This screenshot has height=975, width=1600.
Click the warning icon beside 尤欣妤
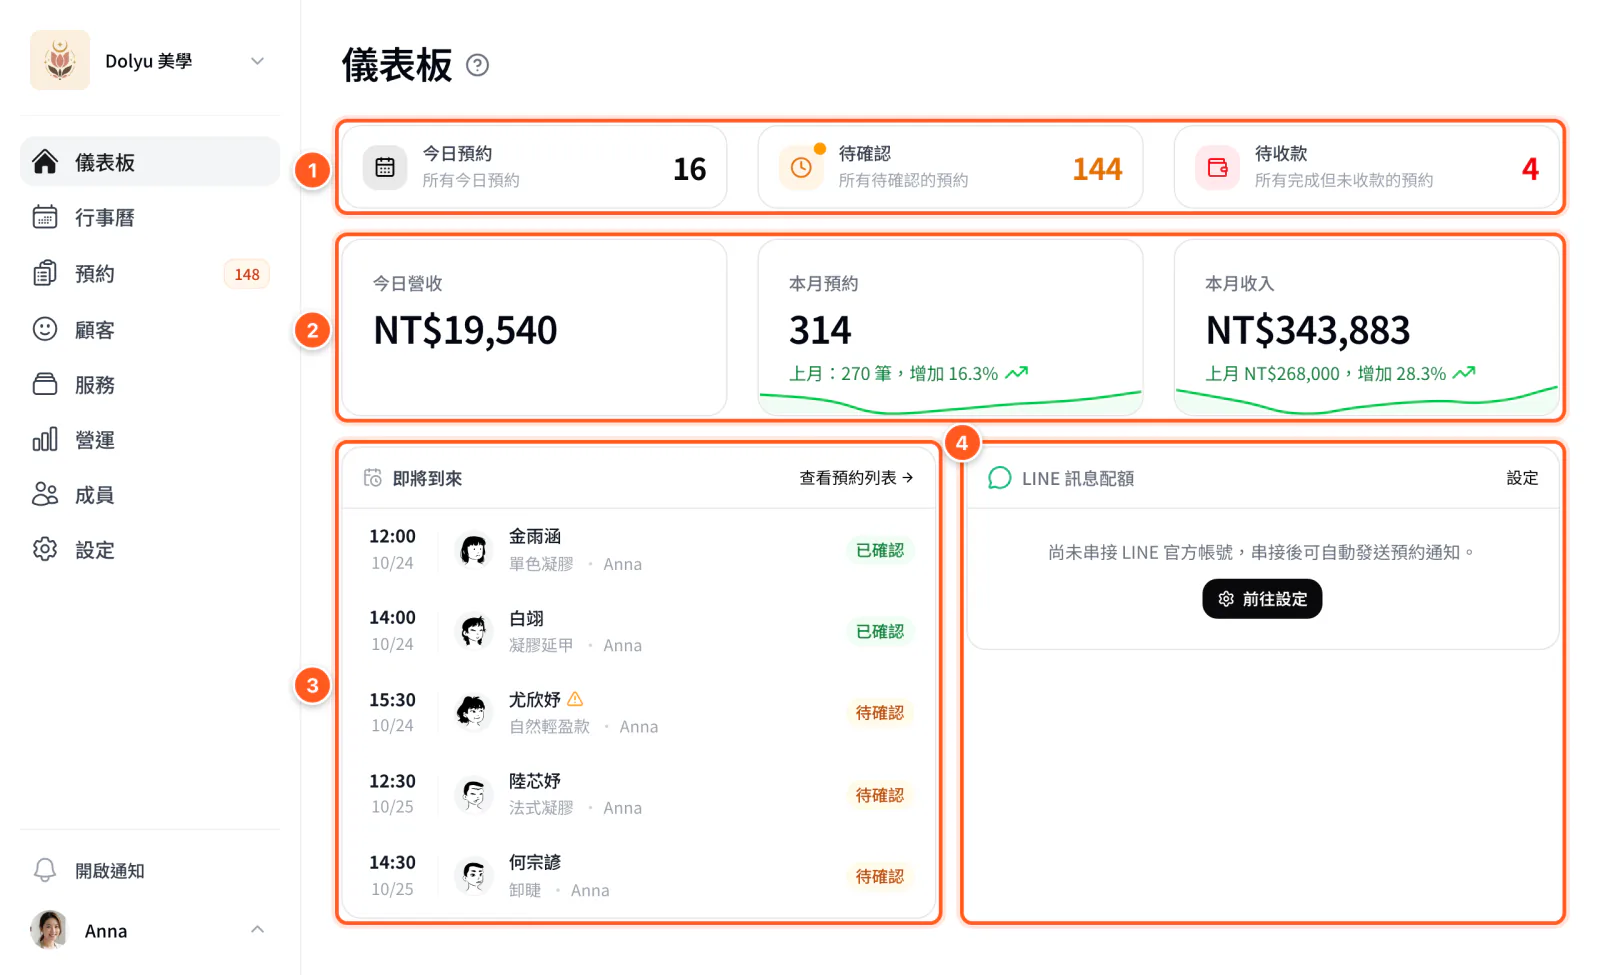575,699
